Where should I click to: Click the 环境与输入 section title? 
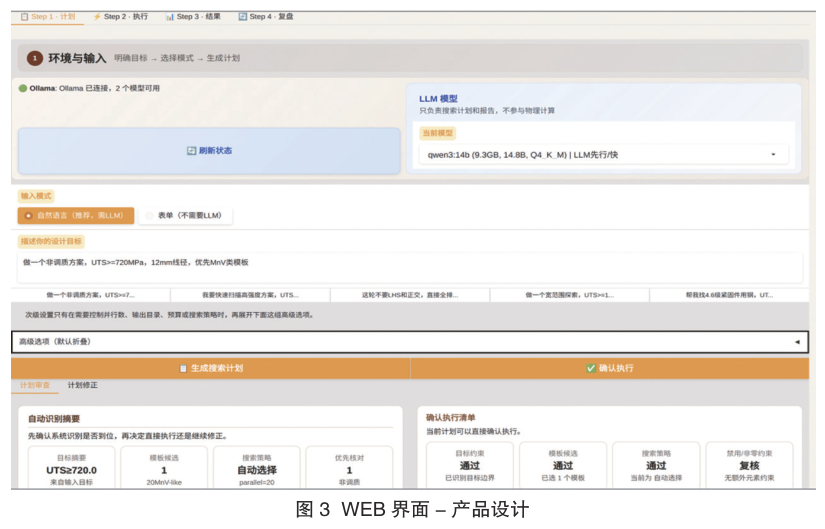(x=77, y=58)
